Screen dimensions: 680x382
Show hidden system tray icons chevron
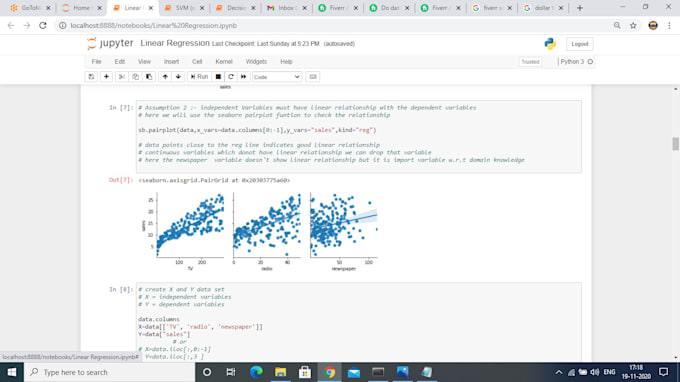pos(559,372)
